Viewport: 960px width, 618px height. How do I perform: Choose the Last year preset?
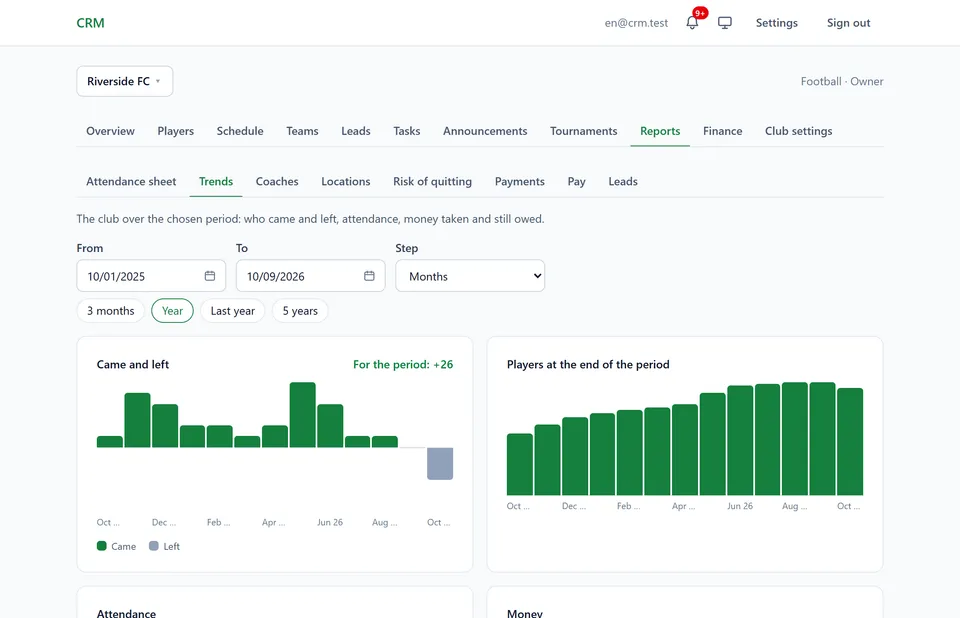click(233, 311)
